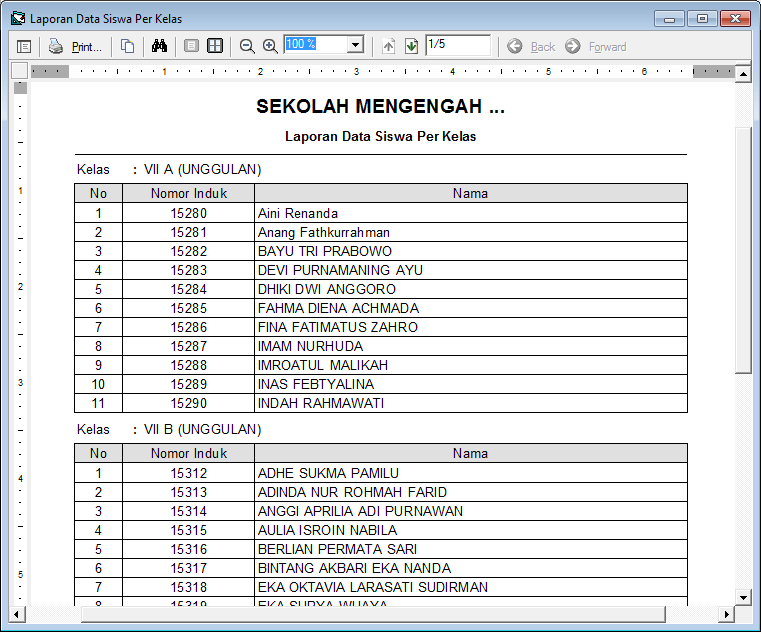Maximize the Laporan Data Siswa window

[702, 19]
